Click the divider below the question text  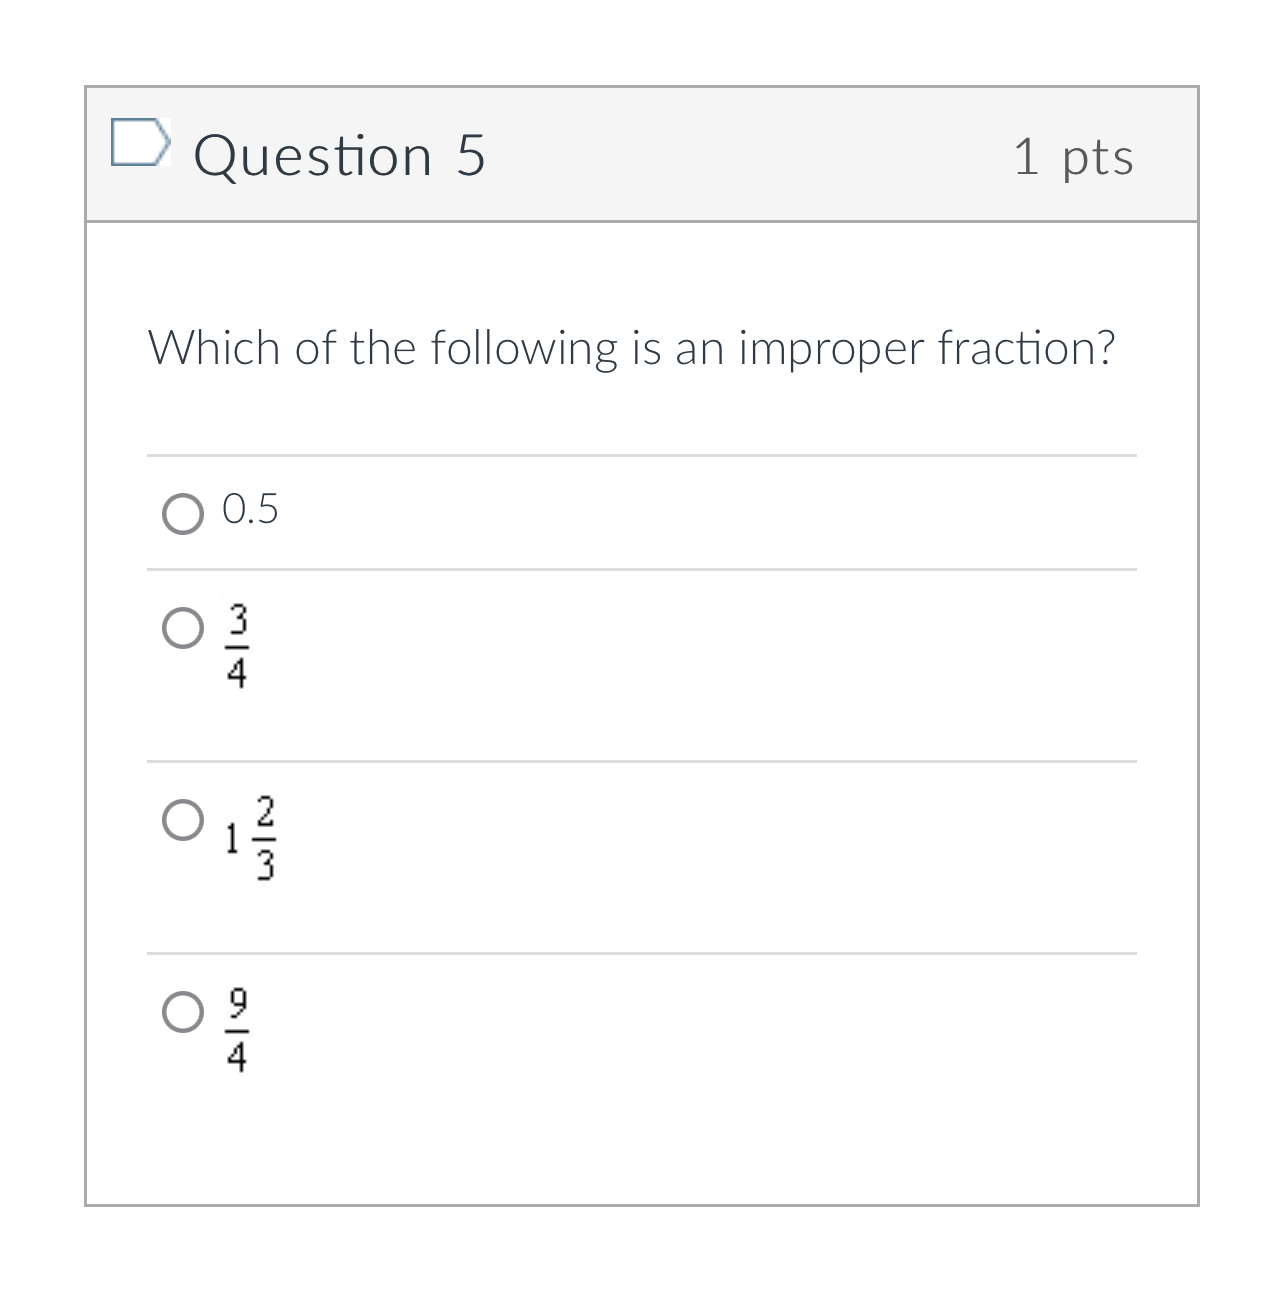[x=642, y=455]
